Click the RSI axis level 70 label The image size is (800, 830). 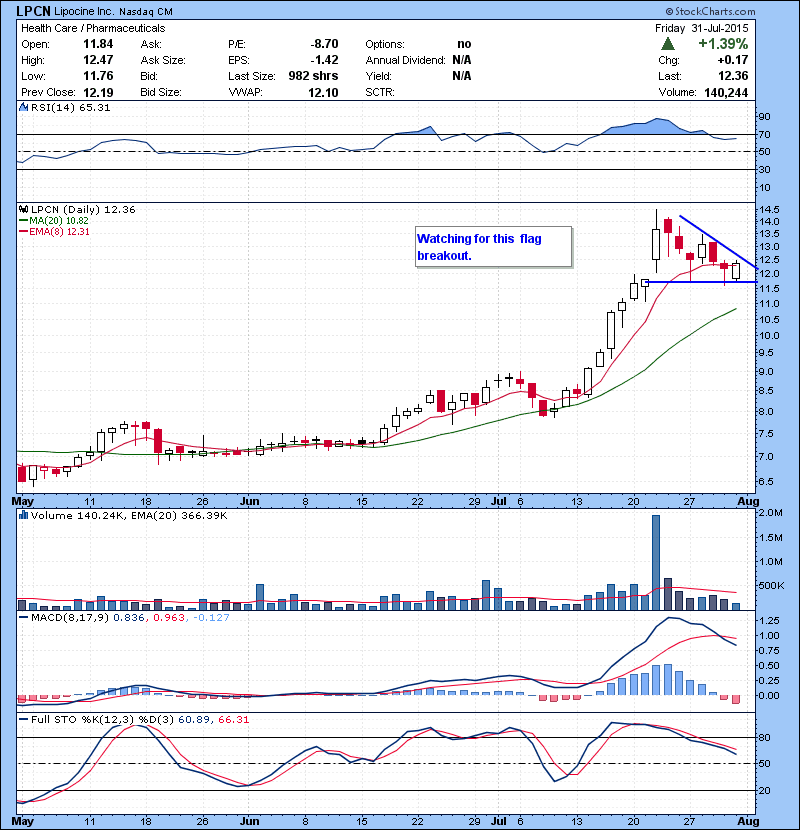pos(765,134)
